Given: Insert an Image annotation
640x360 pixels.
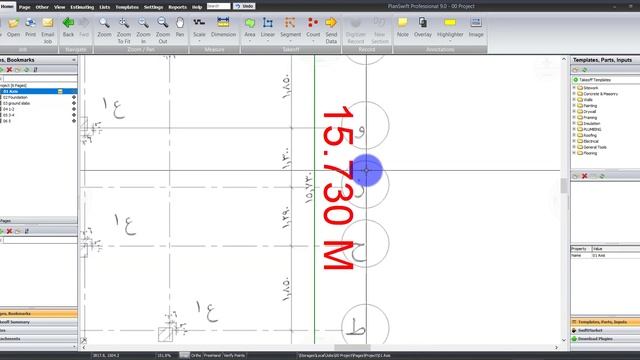Looking at the screenshot, I should click(476, 27).
